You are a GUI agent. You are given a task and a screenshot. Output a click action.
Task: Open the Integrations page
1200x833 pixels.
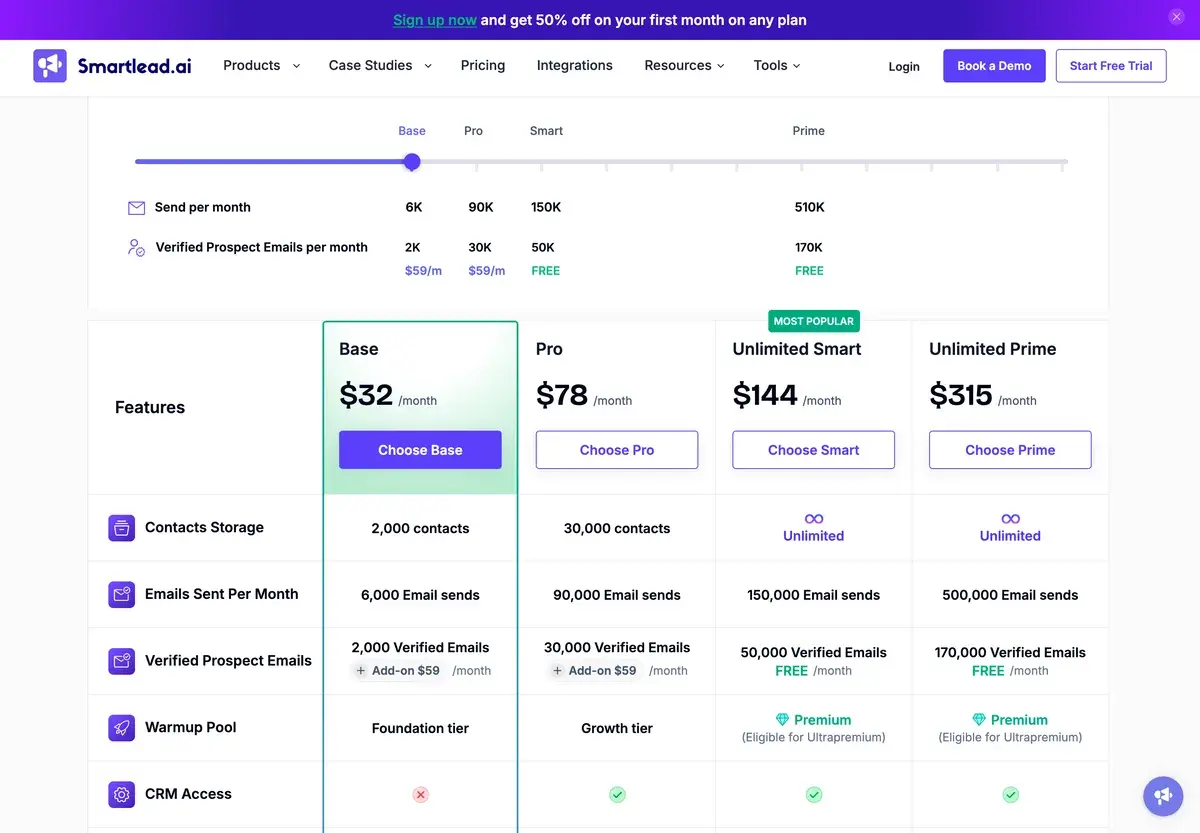pos(575,66)
